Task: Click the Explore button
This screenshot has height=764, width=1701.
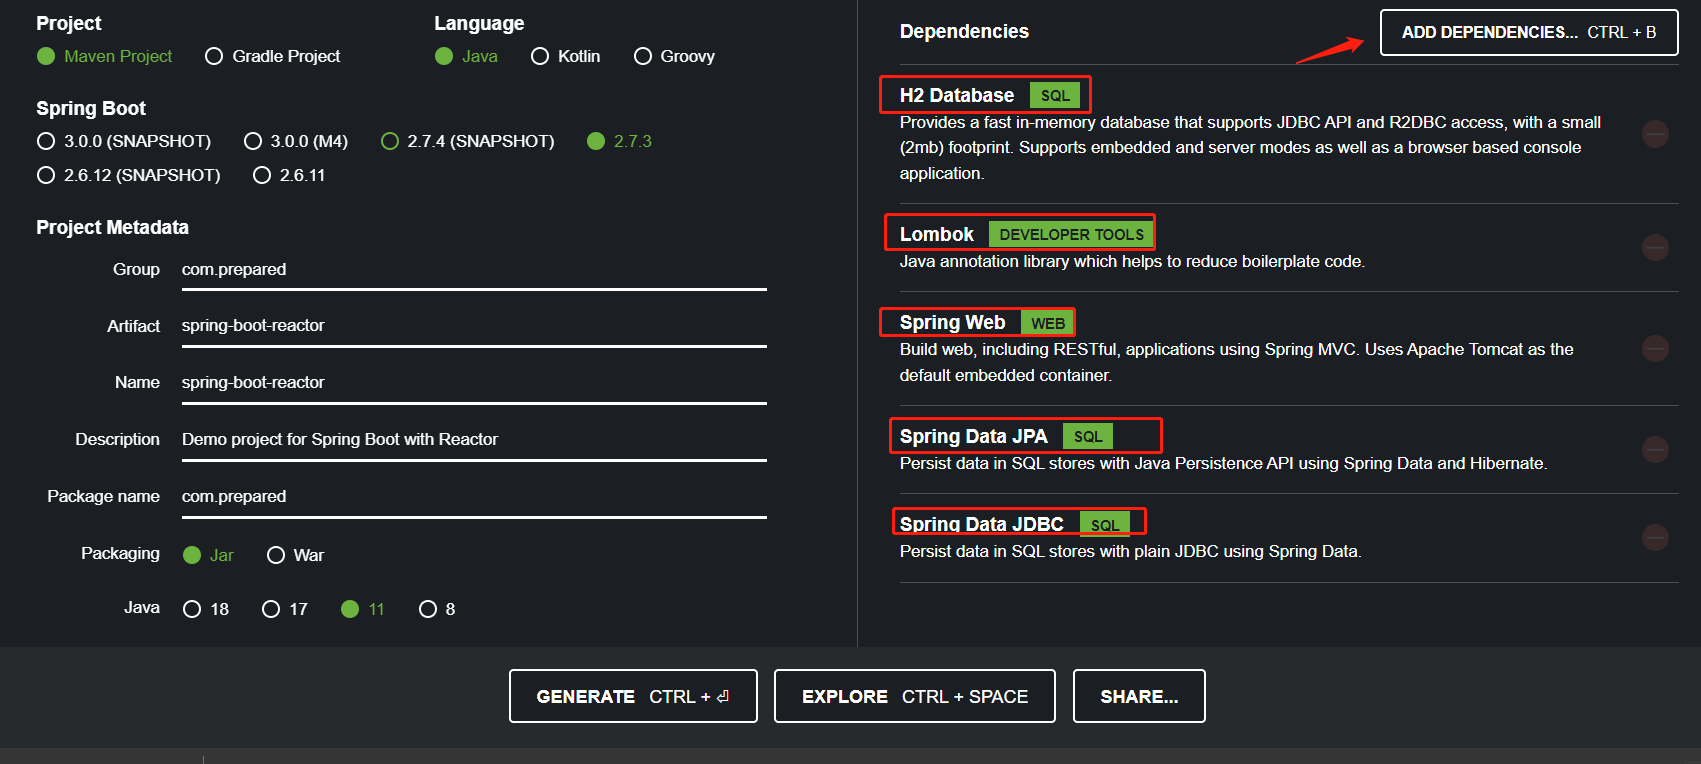Action: point(915,696)
